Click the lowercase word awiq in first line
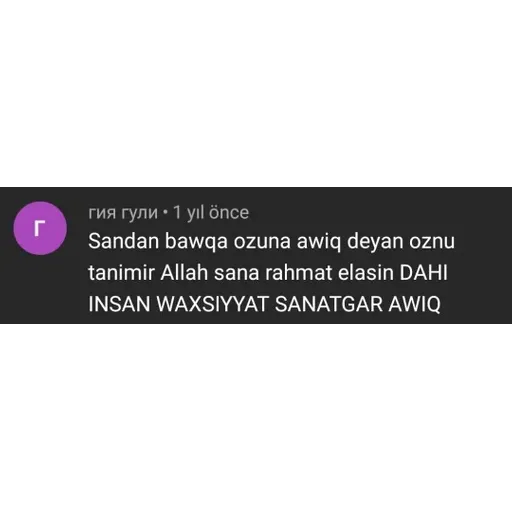 319,241
